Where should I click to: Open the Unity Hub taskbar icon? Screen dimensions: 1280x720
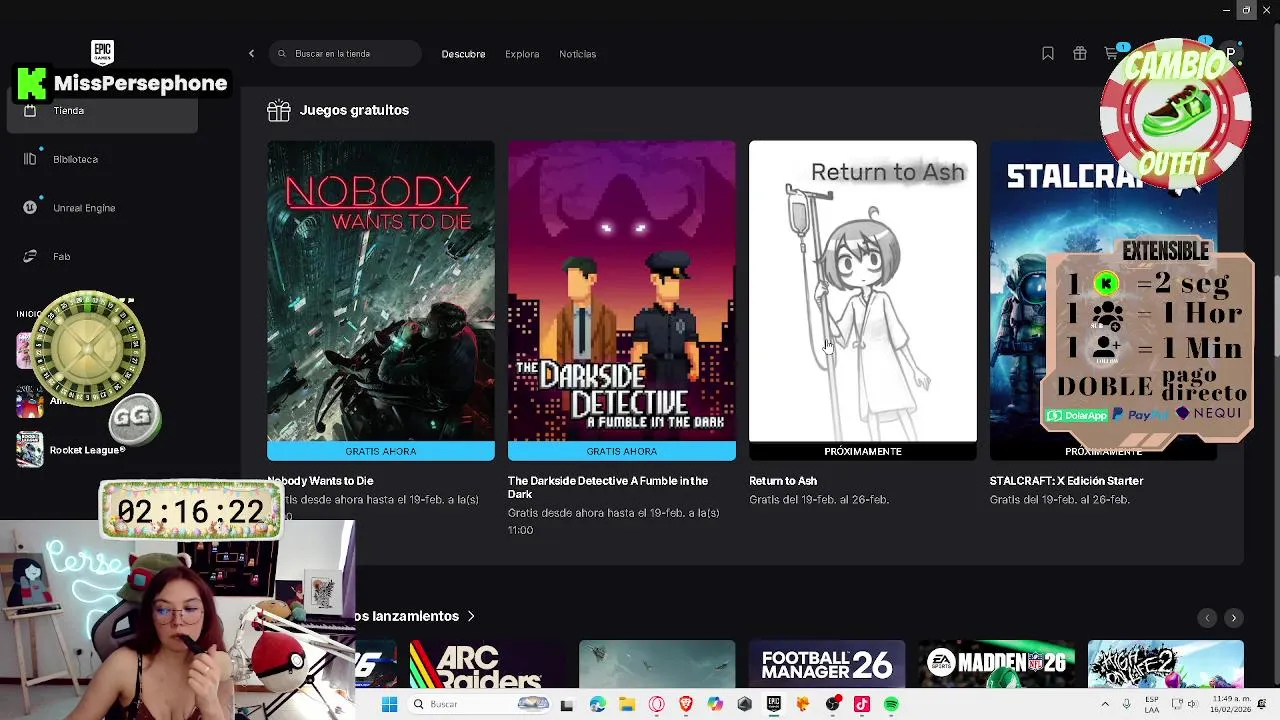[744, 704]
